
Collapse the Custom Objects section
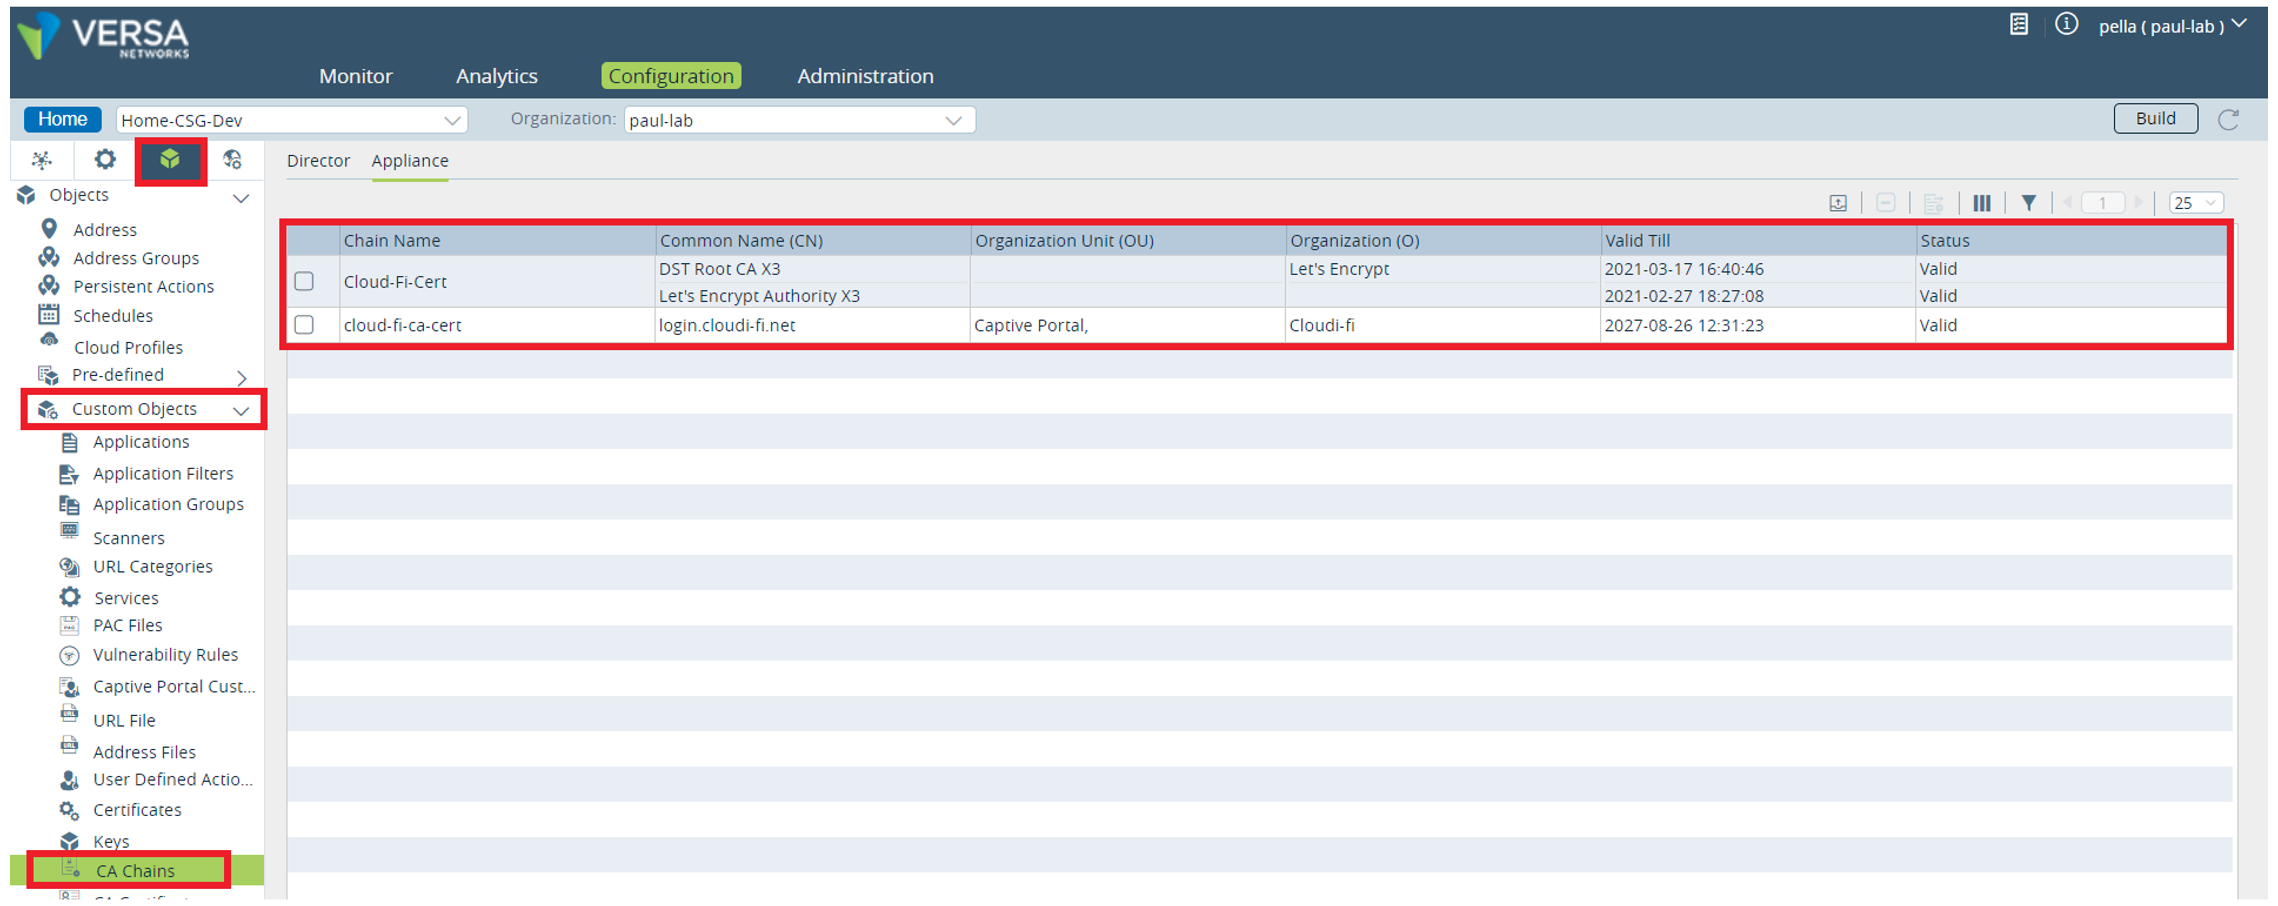240,410
